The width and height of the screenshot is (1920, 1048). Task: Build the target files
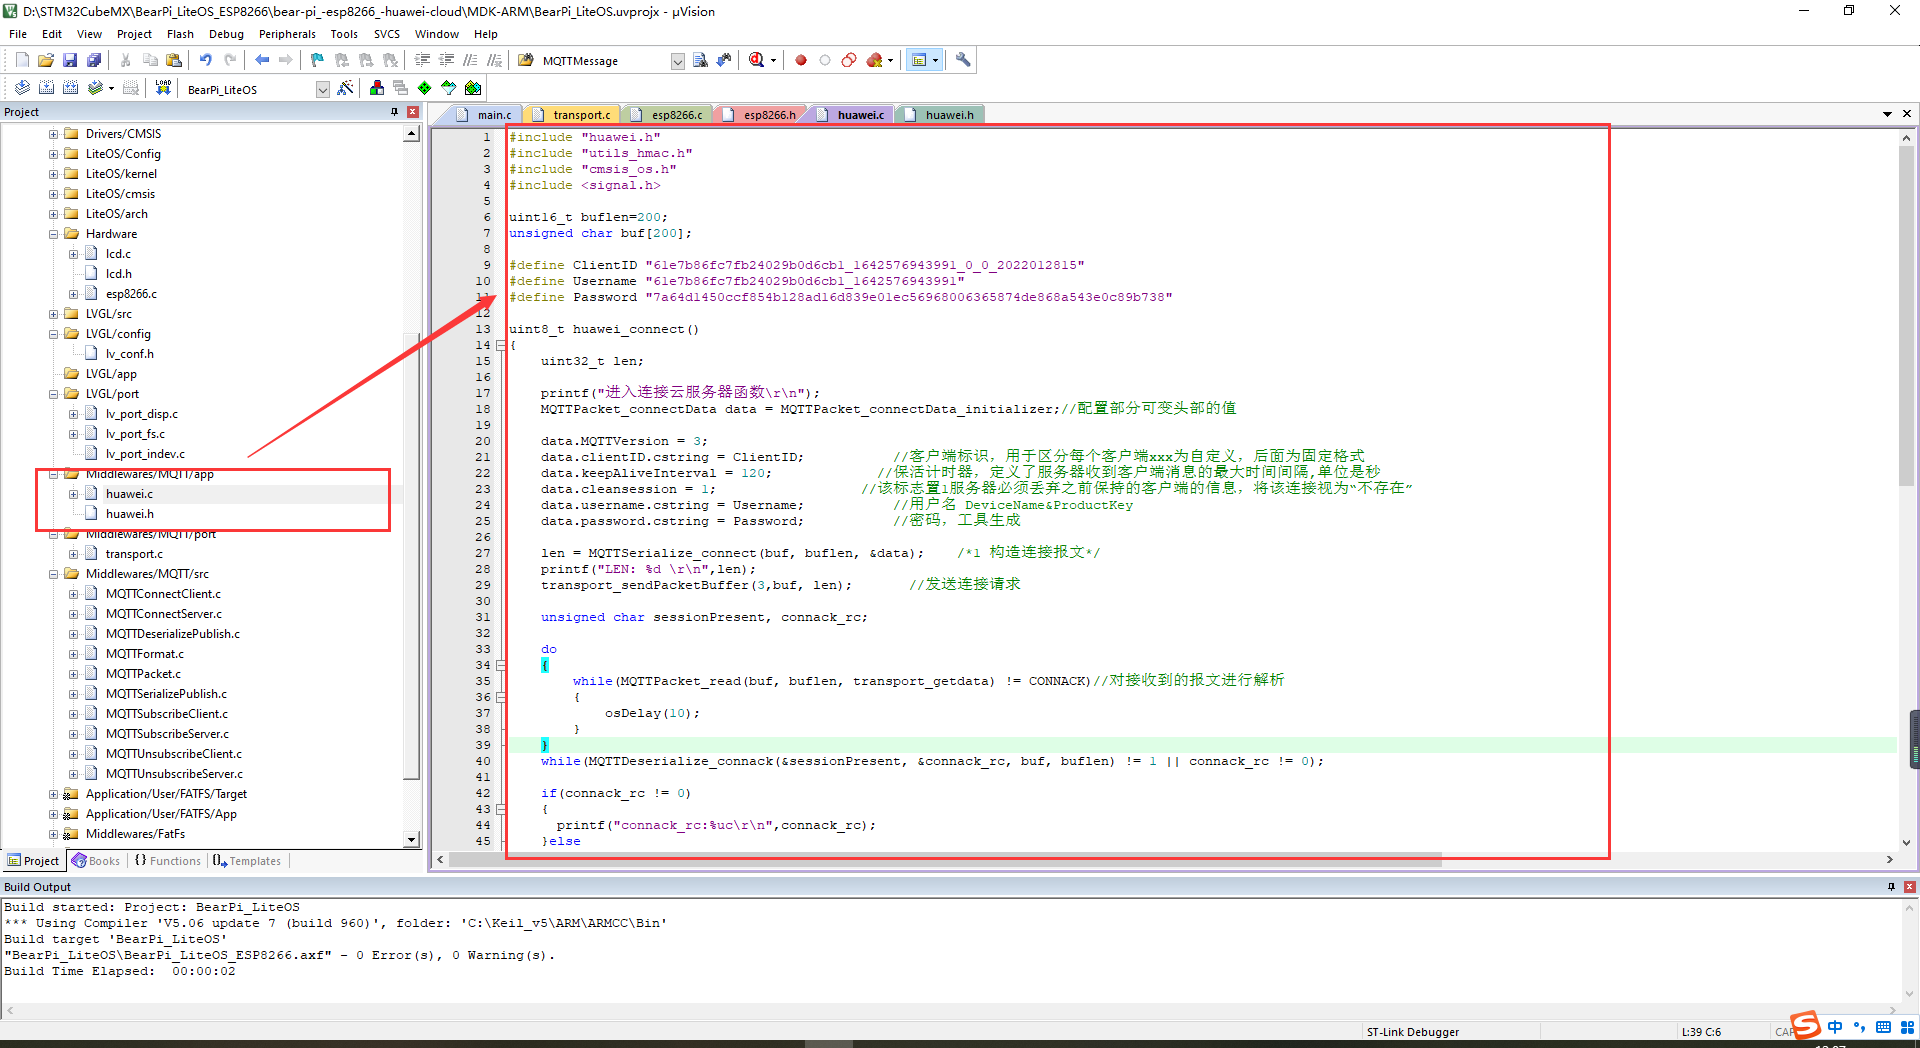pyautogui.click(x=46, y=88)
